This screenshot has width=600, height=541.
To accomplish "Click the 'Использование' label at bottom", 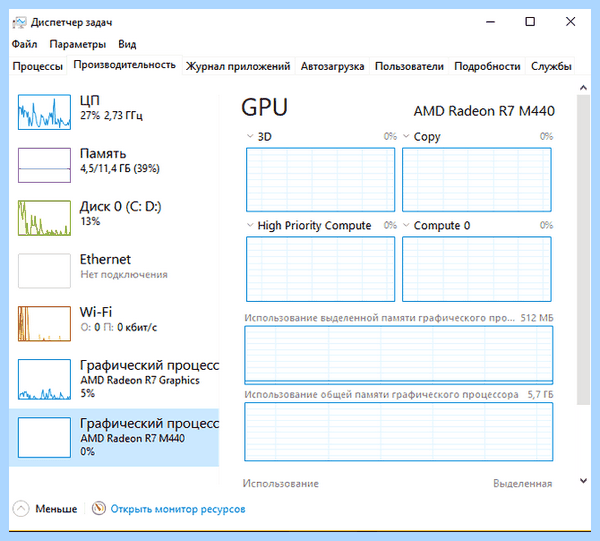I will pos(280,484).
